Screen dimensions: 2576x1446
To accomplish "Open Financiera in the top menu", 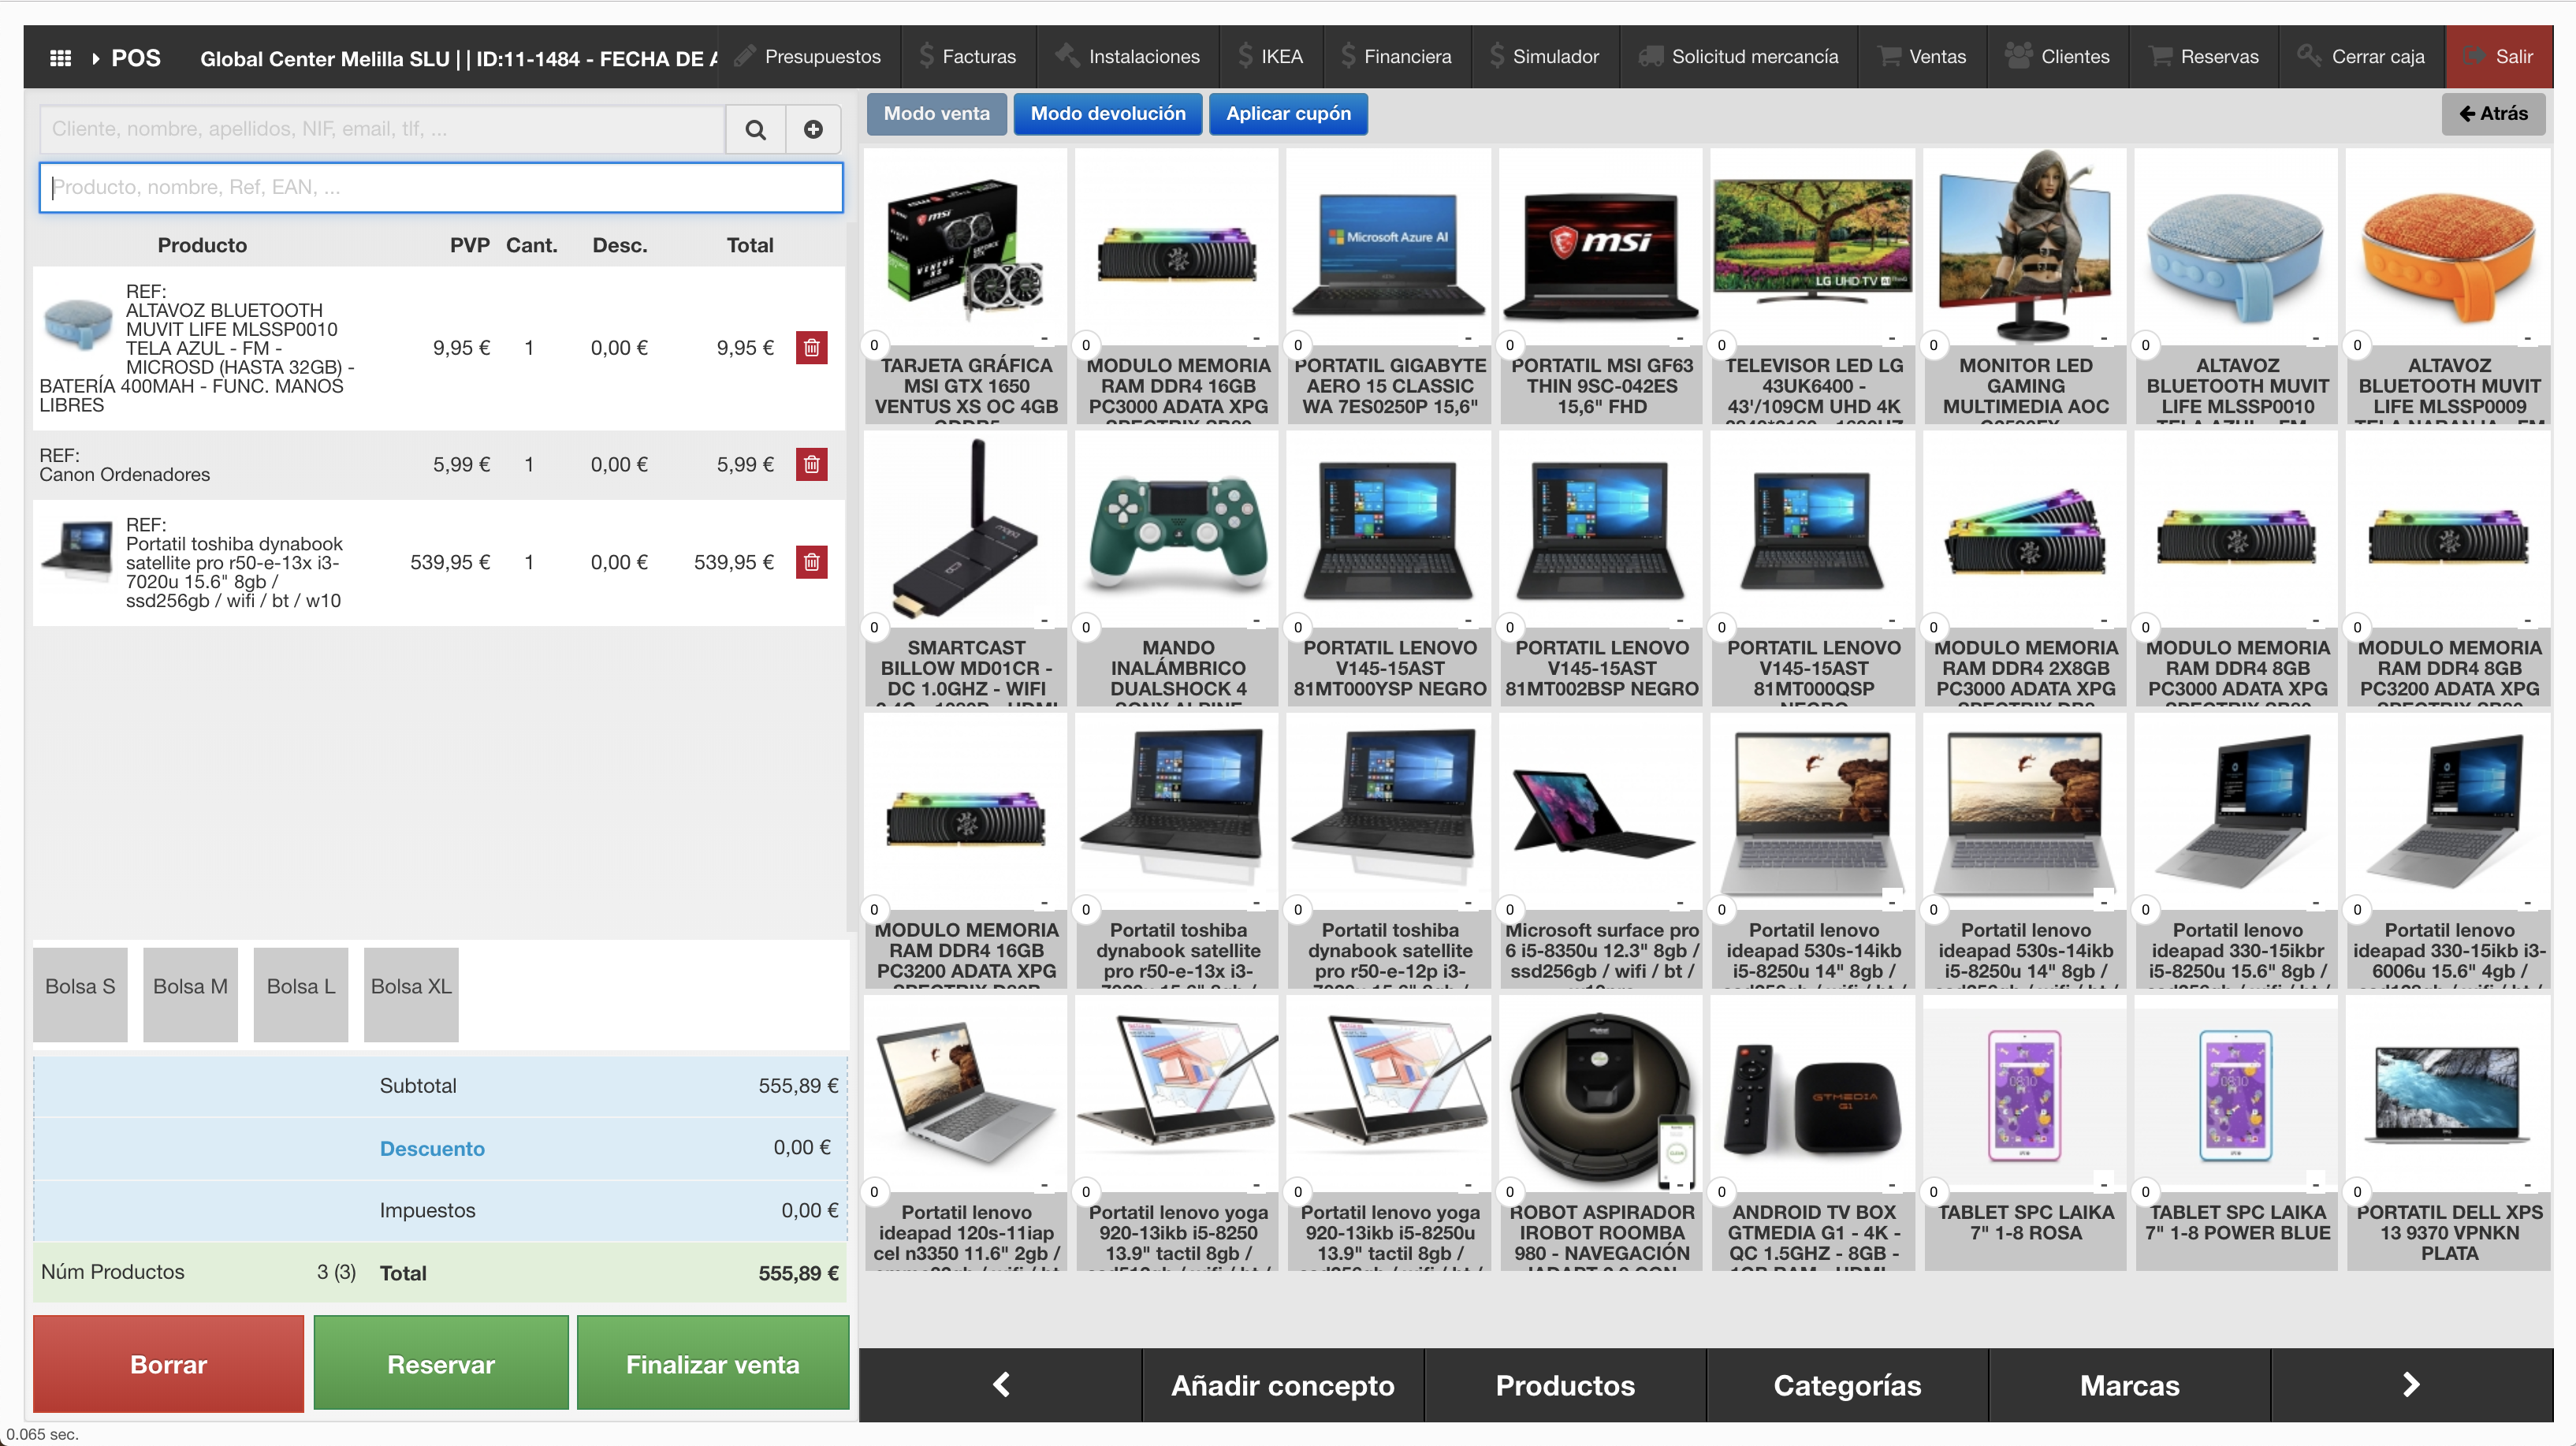I will point(1397,57).
